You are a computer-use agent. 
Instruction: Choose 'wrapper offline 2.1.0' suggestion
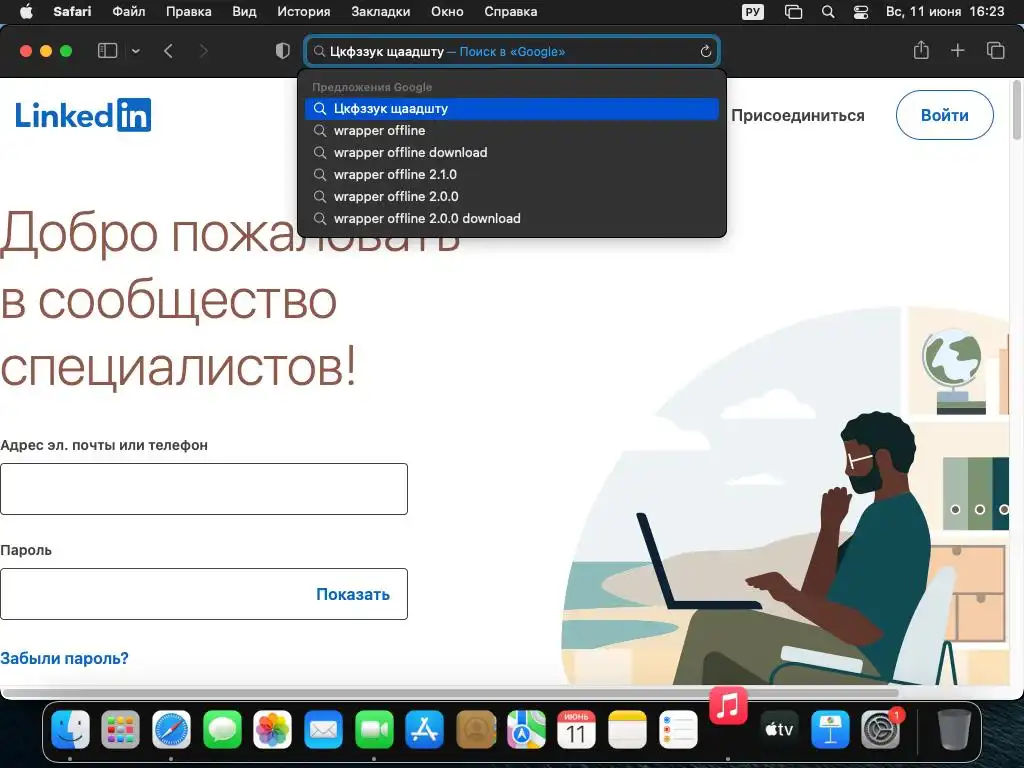click(511, 174)
